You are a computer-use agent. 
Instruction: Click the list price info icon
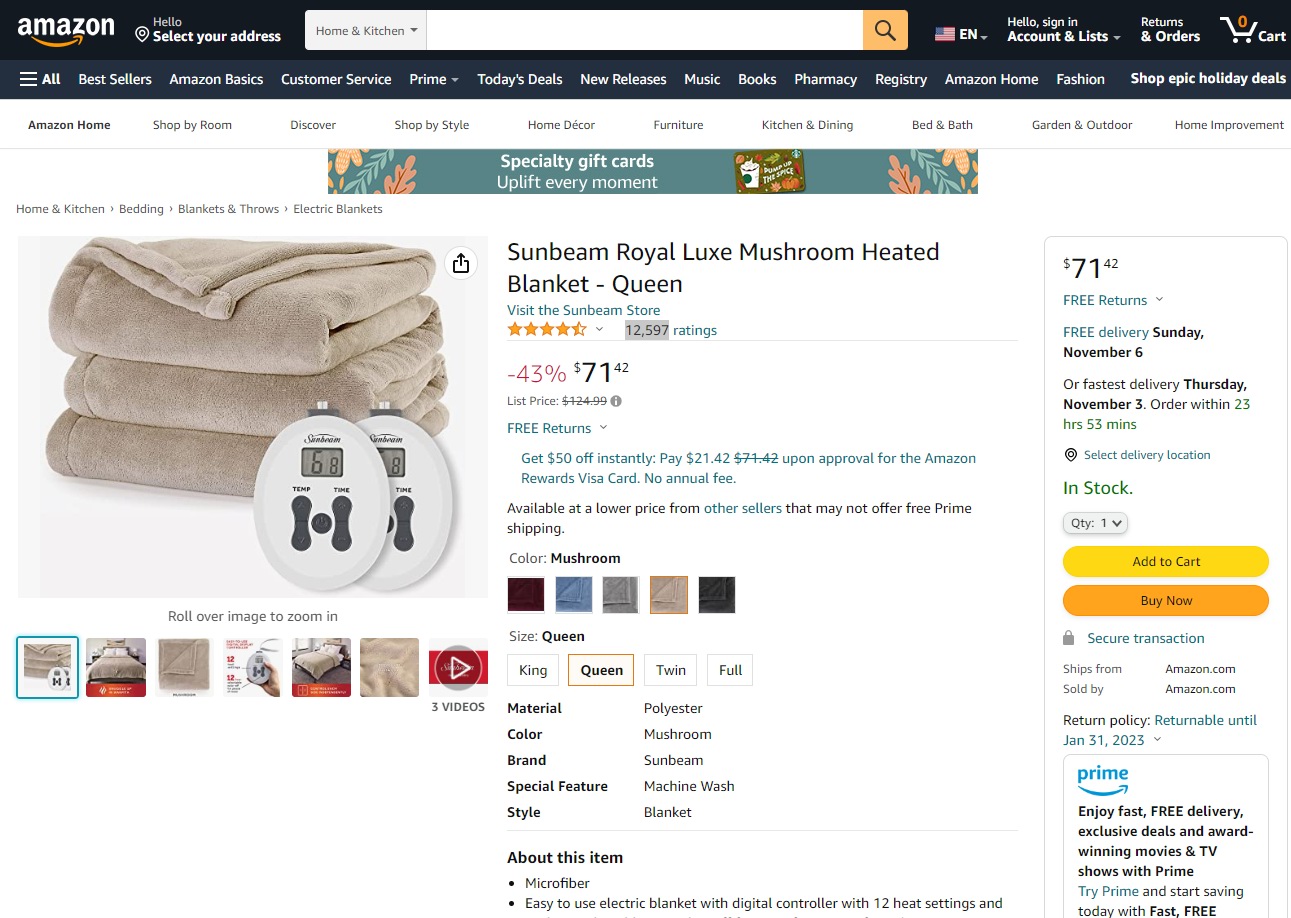point(616,402)
